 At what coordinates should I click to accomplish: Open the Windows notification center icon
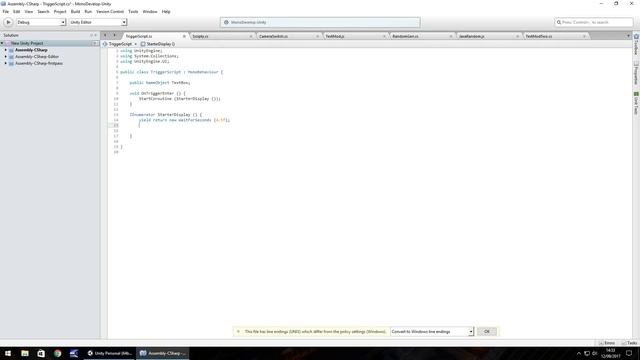629,353
